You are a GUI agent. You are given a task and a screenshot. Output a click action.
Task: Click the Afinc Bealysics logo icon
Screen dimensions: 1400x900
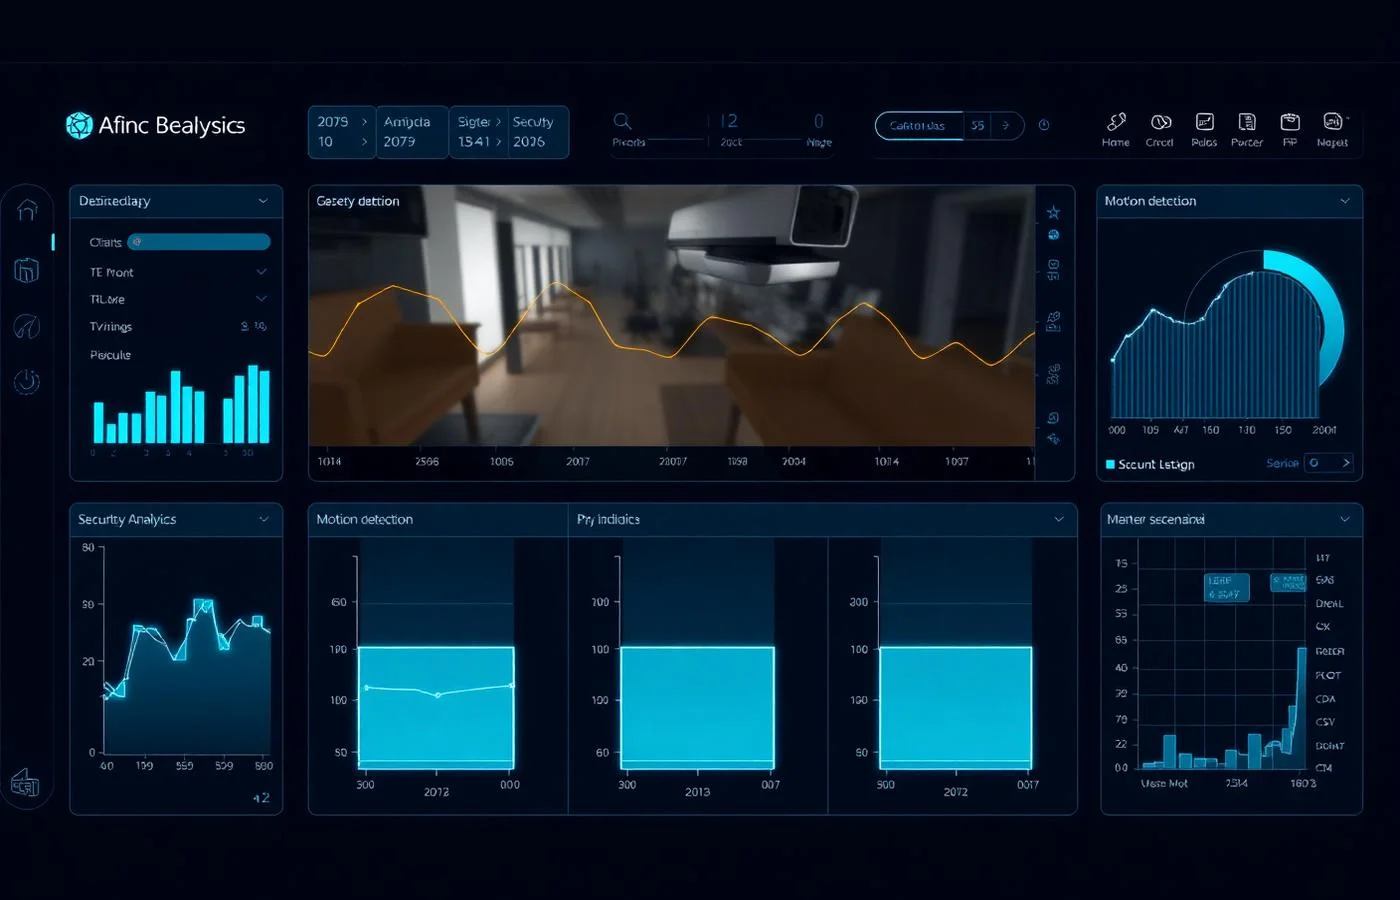click(79, 125)
